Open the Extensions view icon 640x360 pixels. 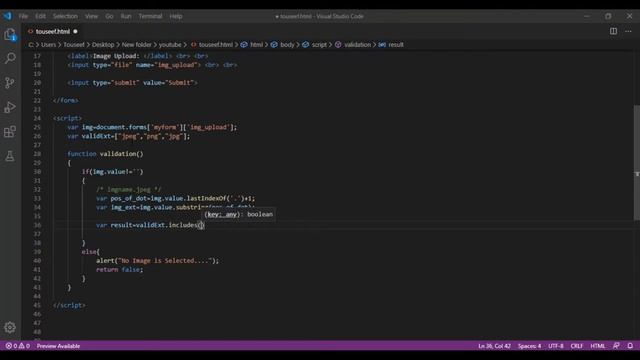[x=10, y=131]
